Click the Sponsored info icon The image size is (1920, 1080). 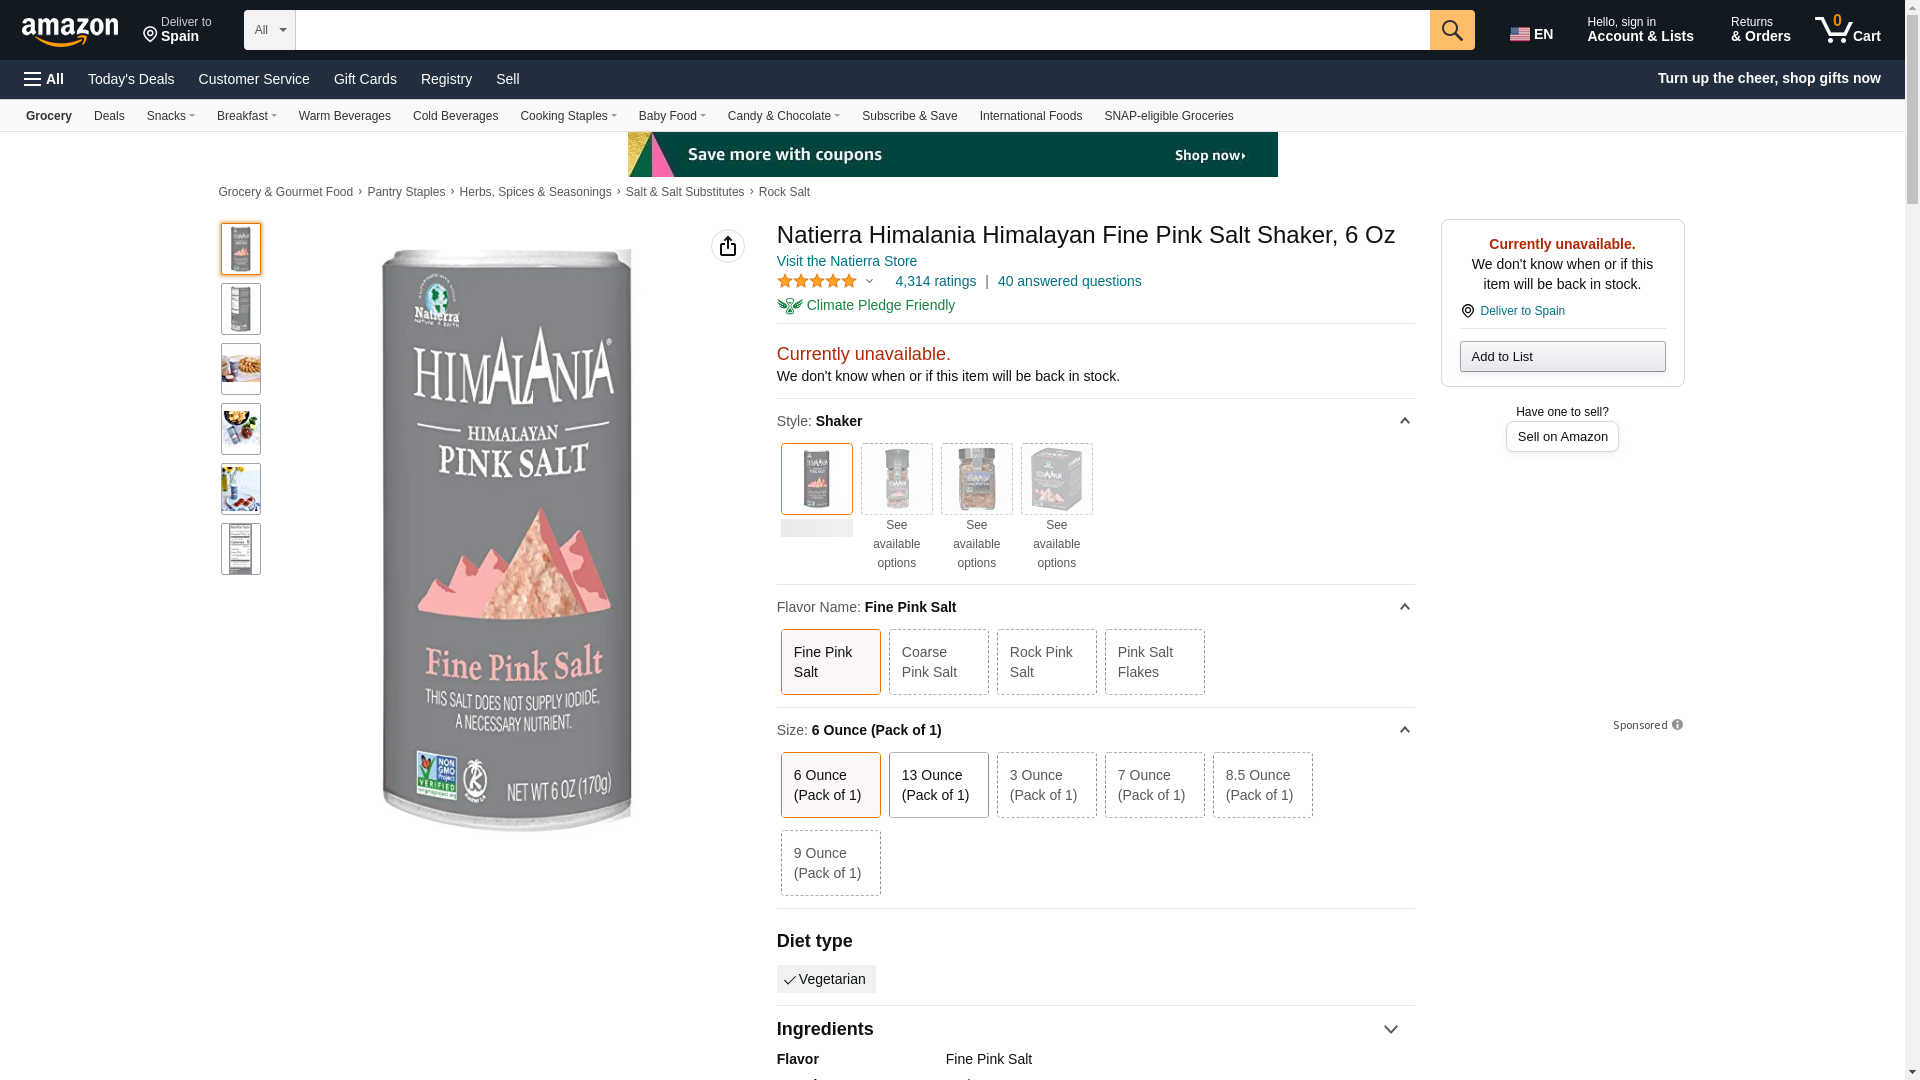tap(1677, 725)
